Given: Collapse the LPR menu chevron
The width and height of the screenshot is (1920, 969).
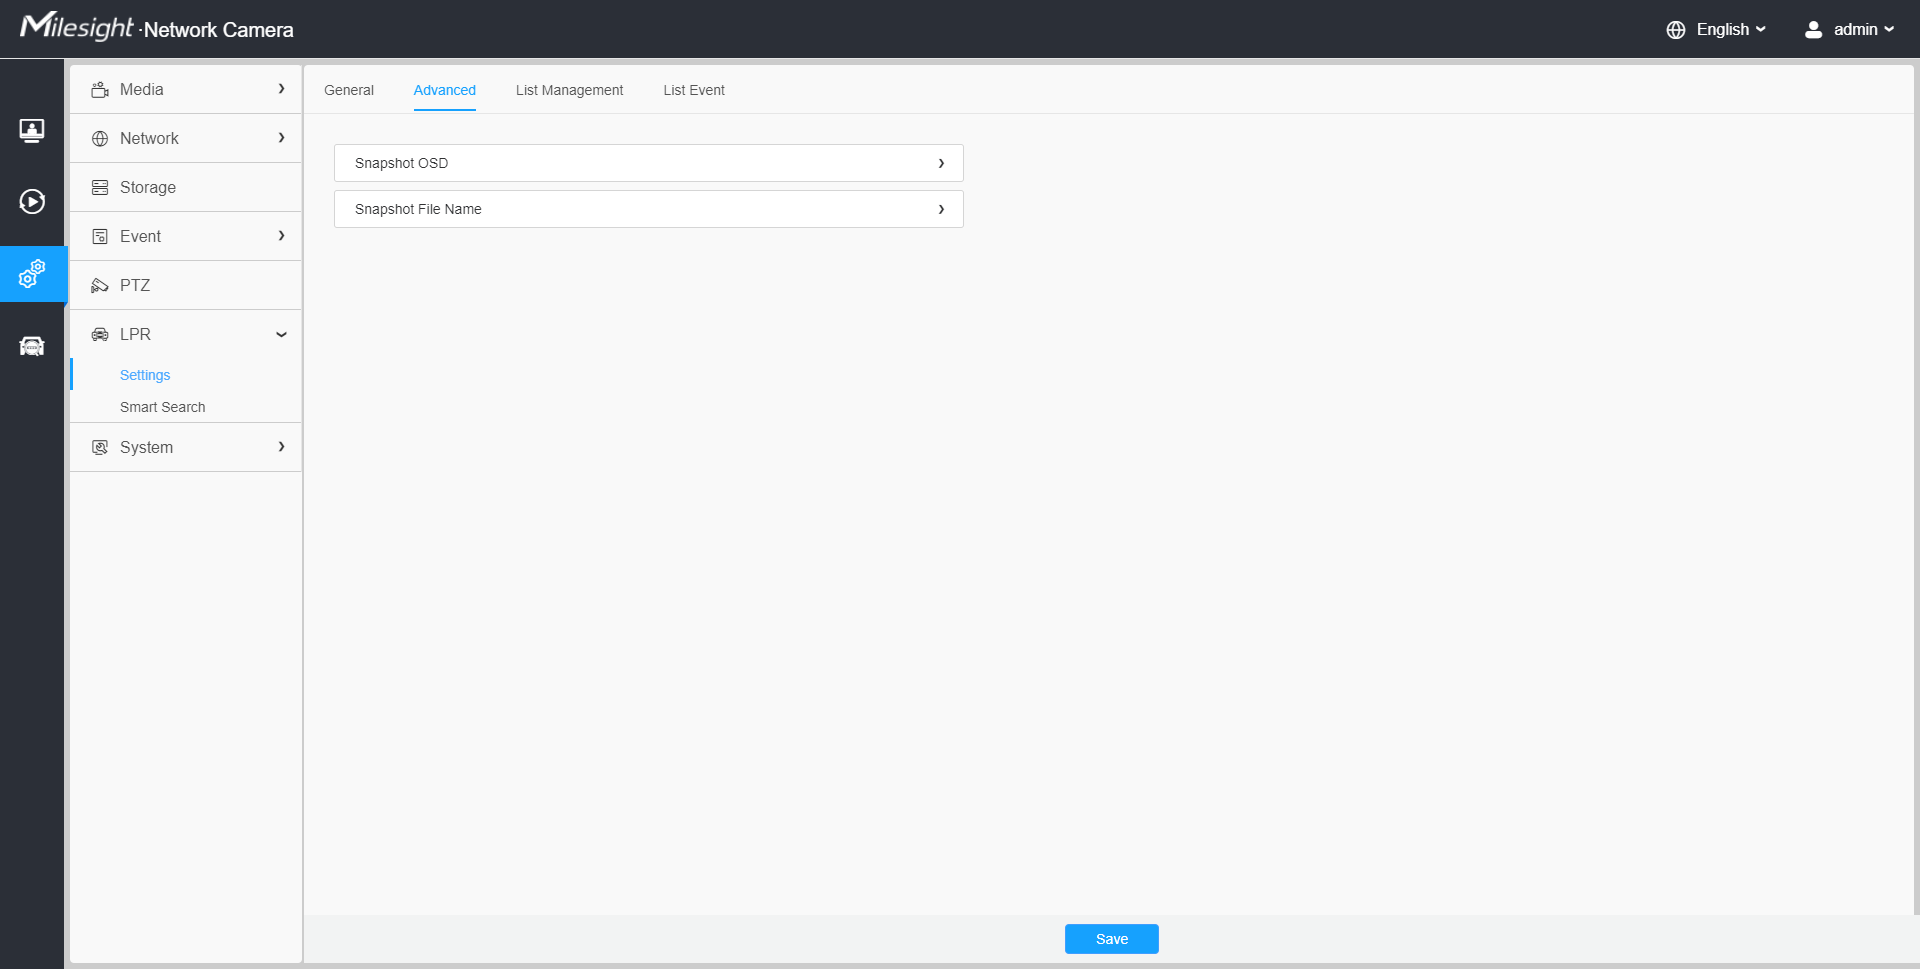Looking at the screenshot, I should pos(281,335).
